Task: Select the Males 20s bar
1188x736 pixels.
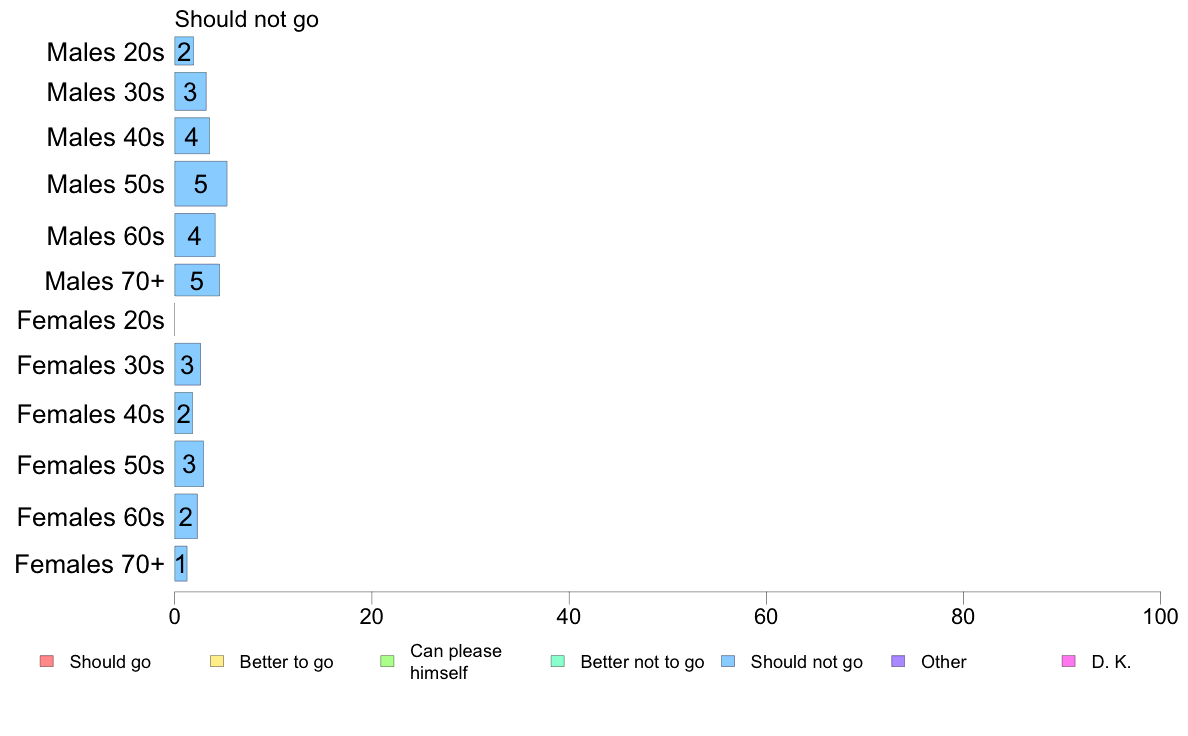Action: click(x=184, y=52)
